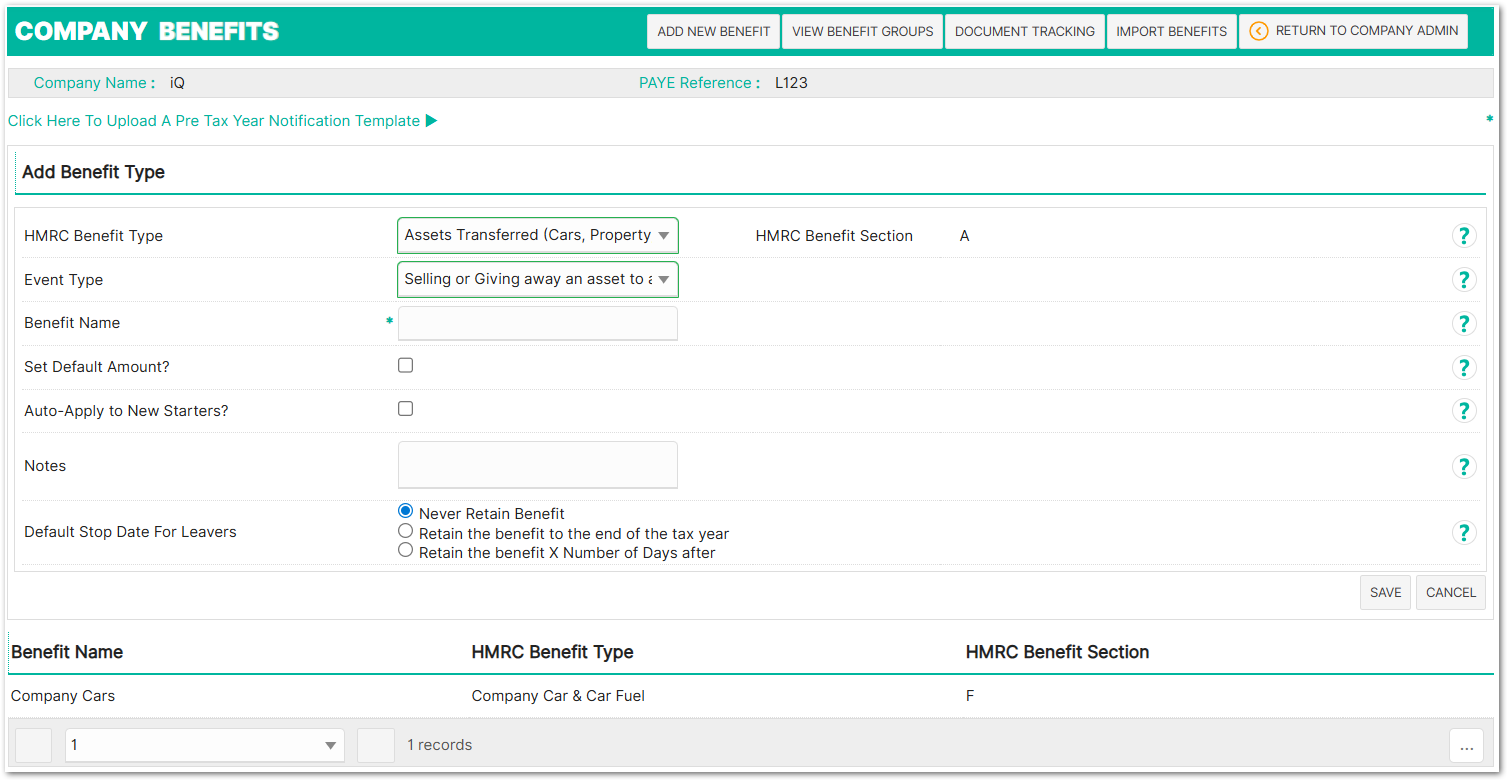The image size is (1511, 781).
Task: Click into the Benefit Name text field
Action: tap(537, 323)
